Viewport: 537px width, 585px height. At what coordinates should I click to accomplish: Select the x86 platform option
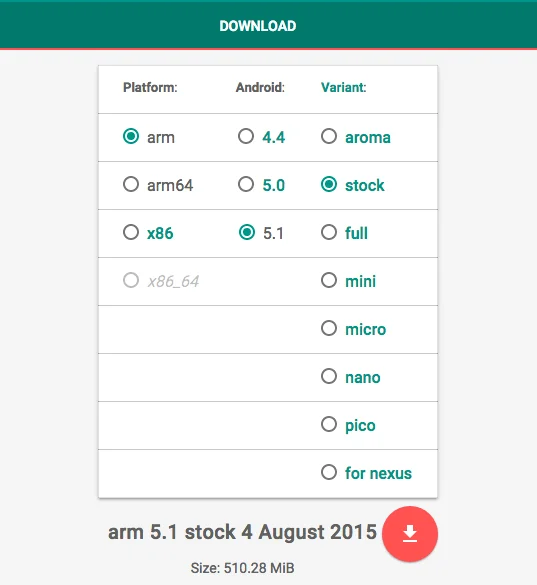click(131, 232)
